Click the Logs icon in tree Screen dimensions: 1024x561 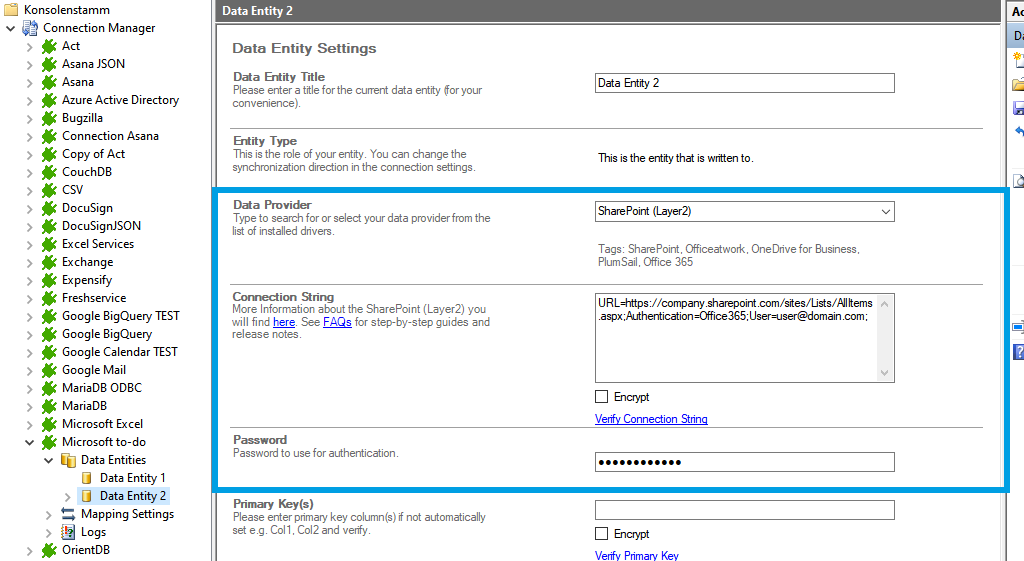pyautogui.click(x=68, y=532)
